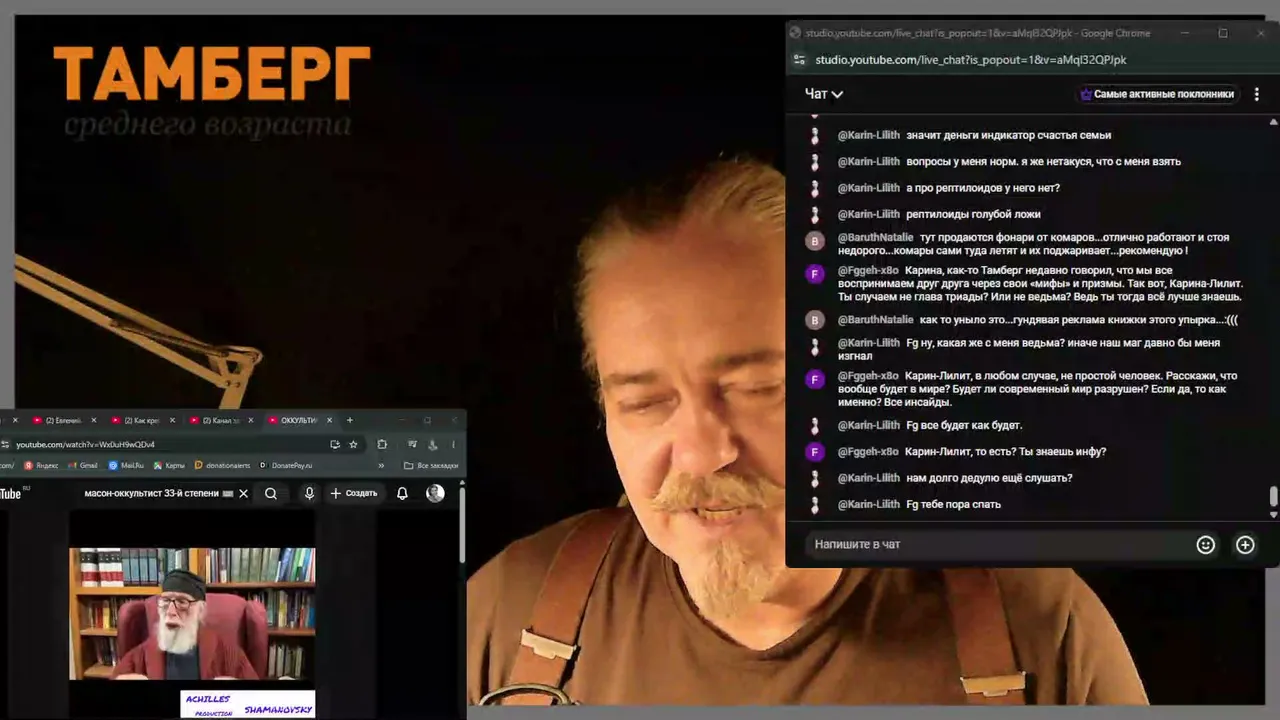Open the emoji picker in chat
This screenshot has width=1280, height=720.
[1205, 545]
